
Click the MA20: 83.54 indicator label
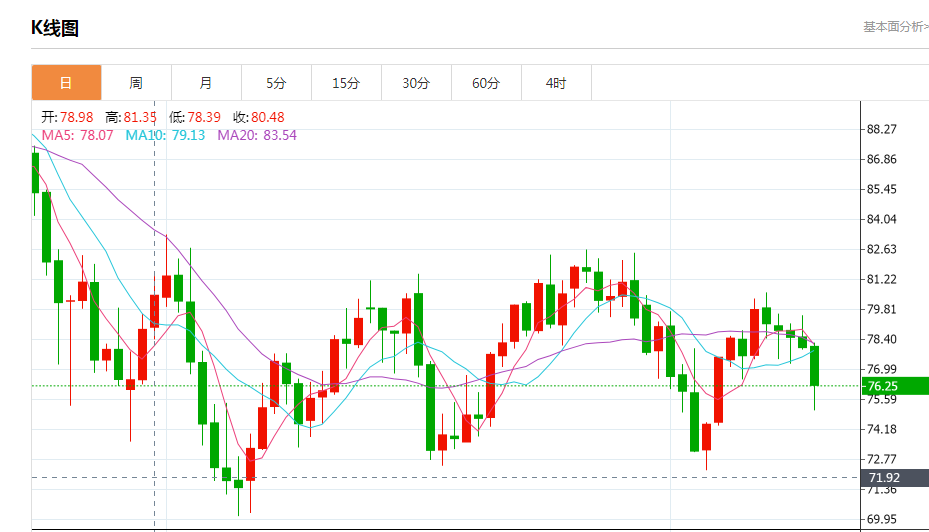point(257,135)
